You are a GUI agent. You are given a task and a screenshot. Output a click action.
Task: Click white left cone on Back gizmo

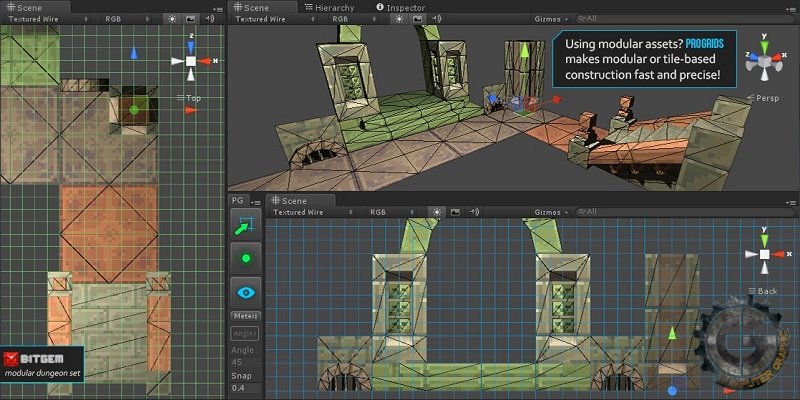(x=751, y=254)
